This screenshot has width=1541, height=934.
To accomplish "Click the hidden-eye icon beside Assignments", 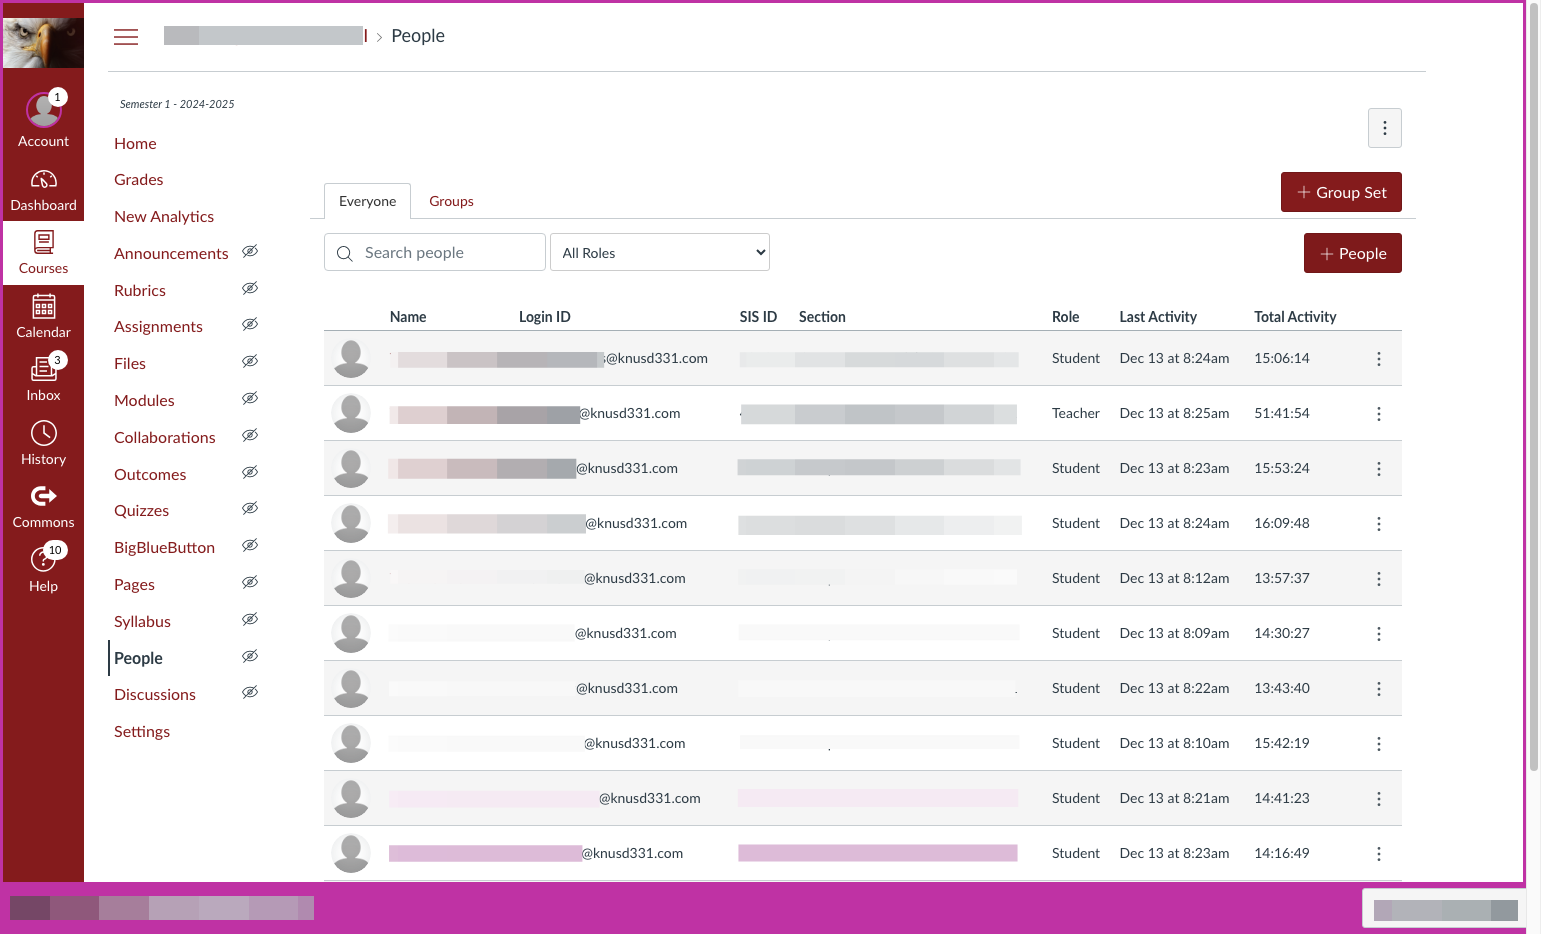I will [250, 324].
